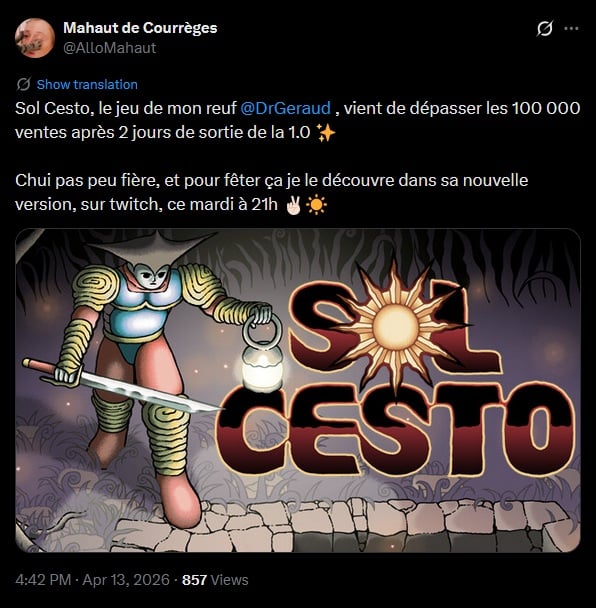Open the @AlloMahaut handle

coord(109,48)
